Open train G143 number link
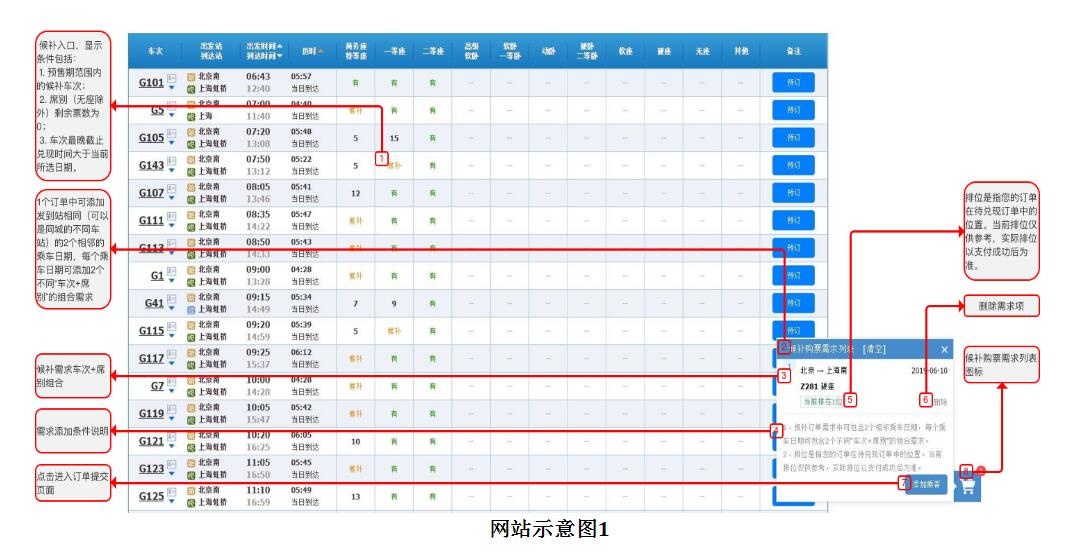The width and height of the screenshot is (1077, 560). click(151, 165)
